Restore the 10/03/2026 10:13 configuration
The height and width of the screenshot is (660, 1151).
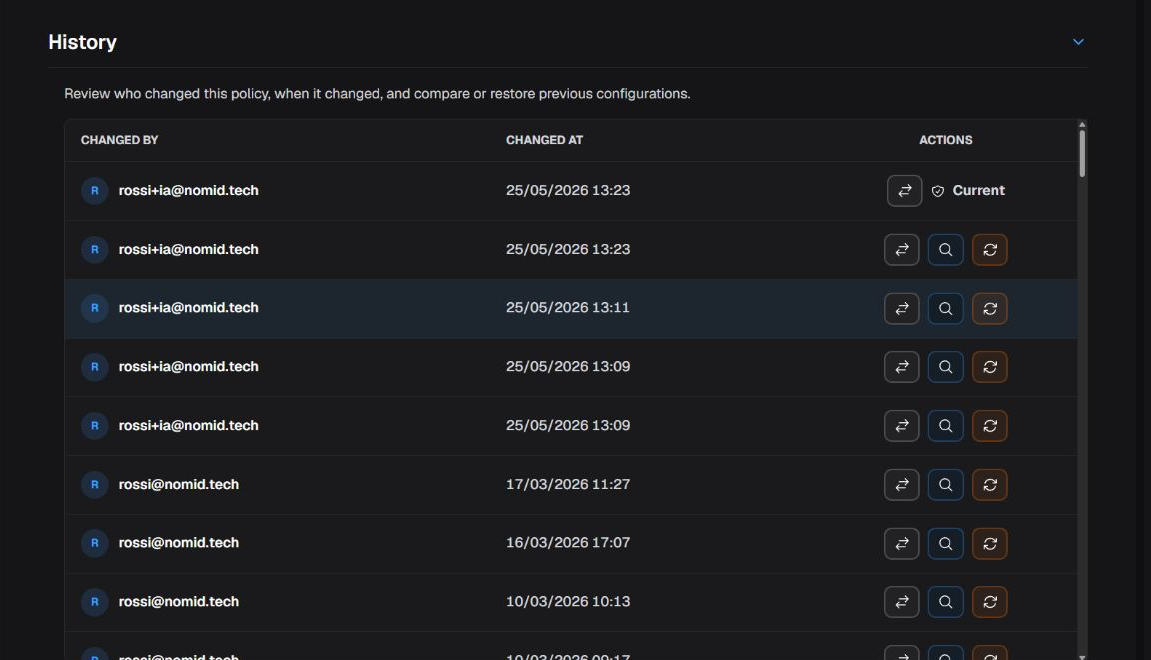[990, 602]
